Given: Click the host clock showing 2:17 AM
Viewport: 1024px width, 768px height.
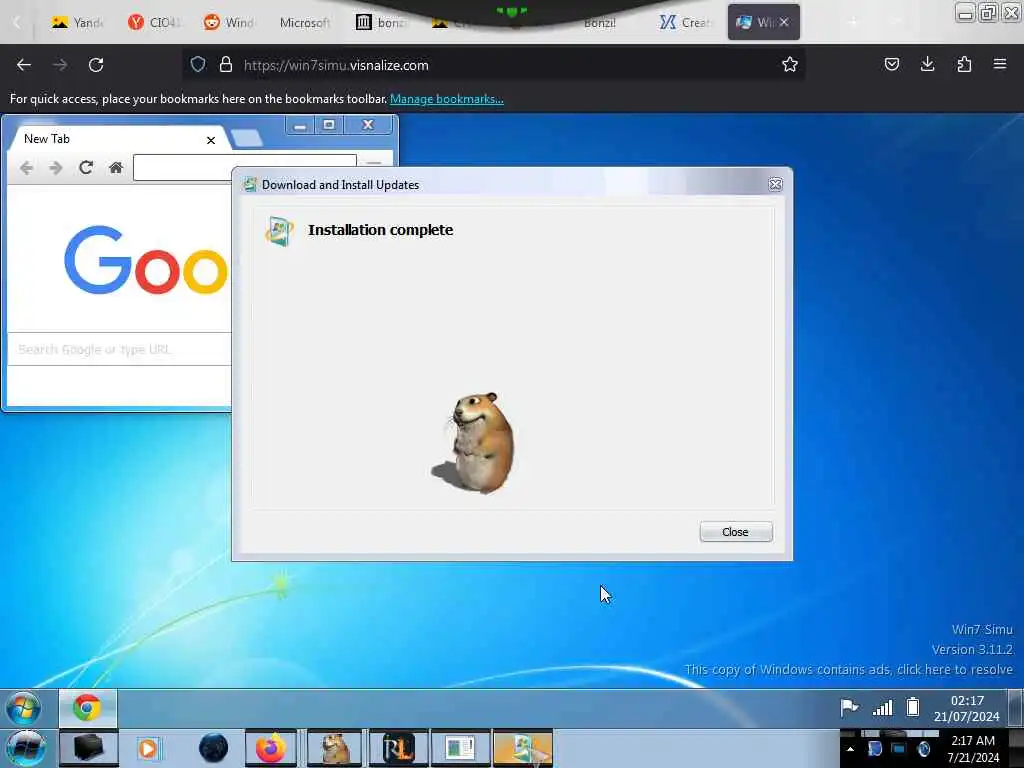Looking at the screenshot, I should click(973, 749).
